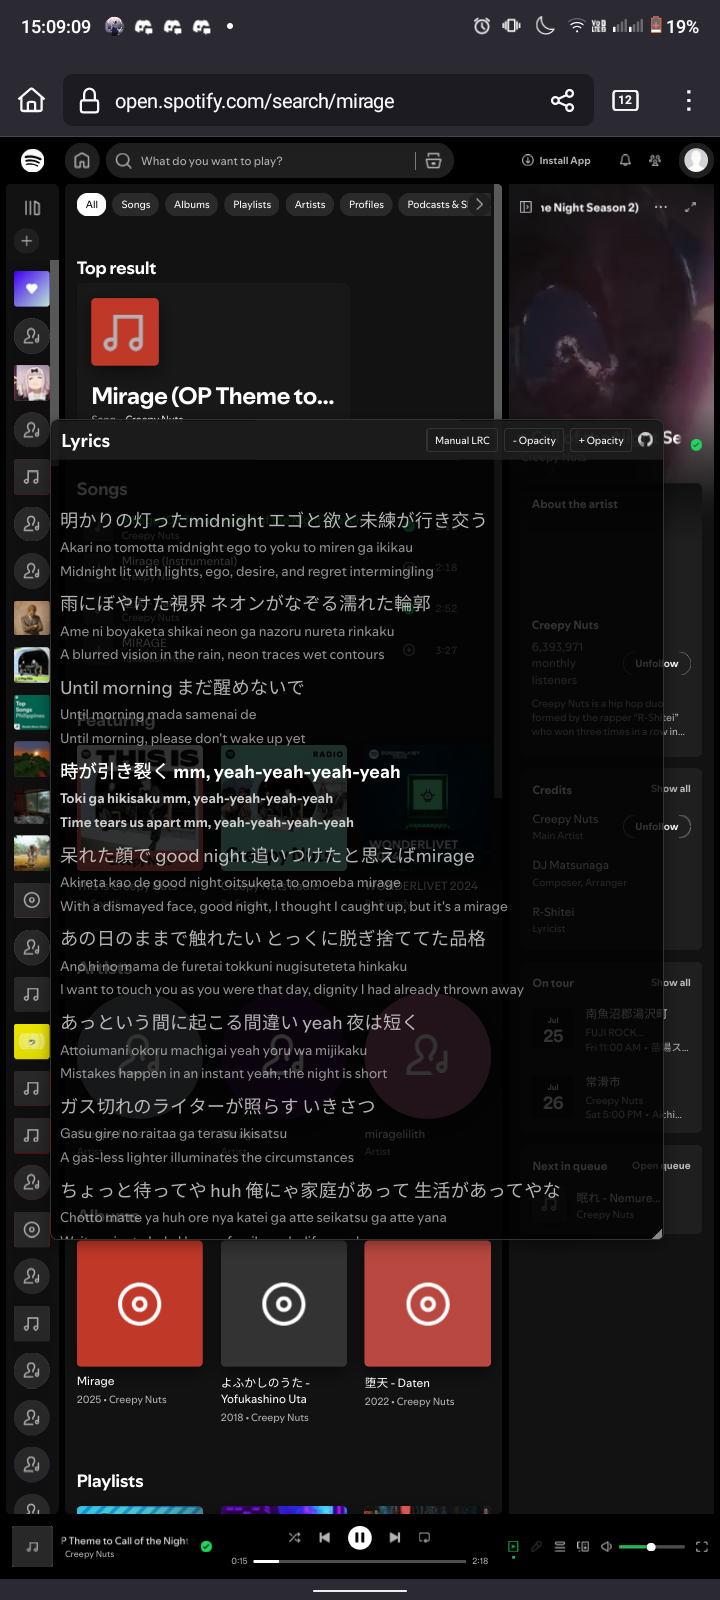The height and width of the screenshot is (1600, 720).
Task: Open the Browse icon in search box
Action: (x=433, y=160)
